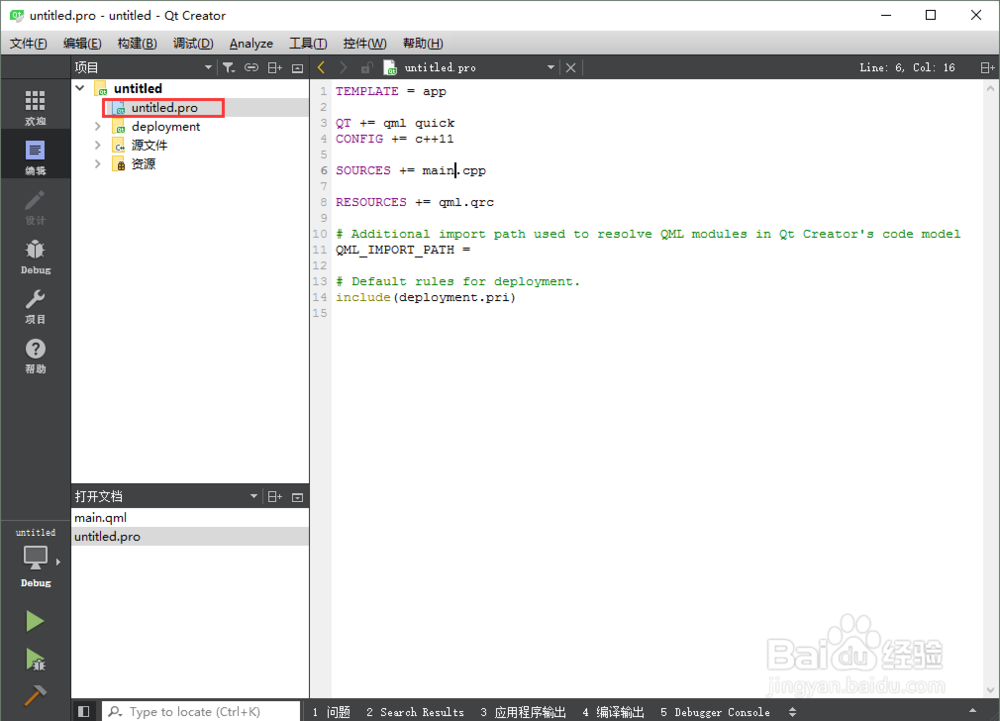Build the project with hammer icon
This screenshot has width=1000, height=721.
[x=35, y=695]
